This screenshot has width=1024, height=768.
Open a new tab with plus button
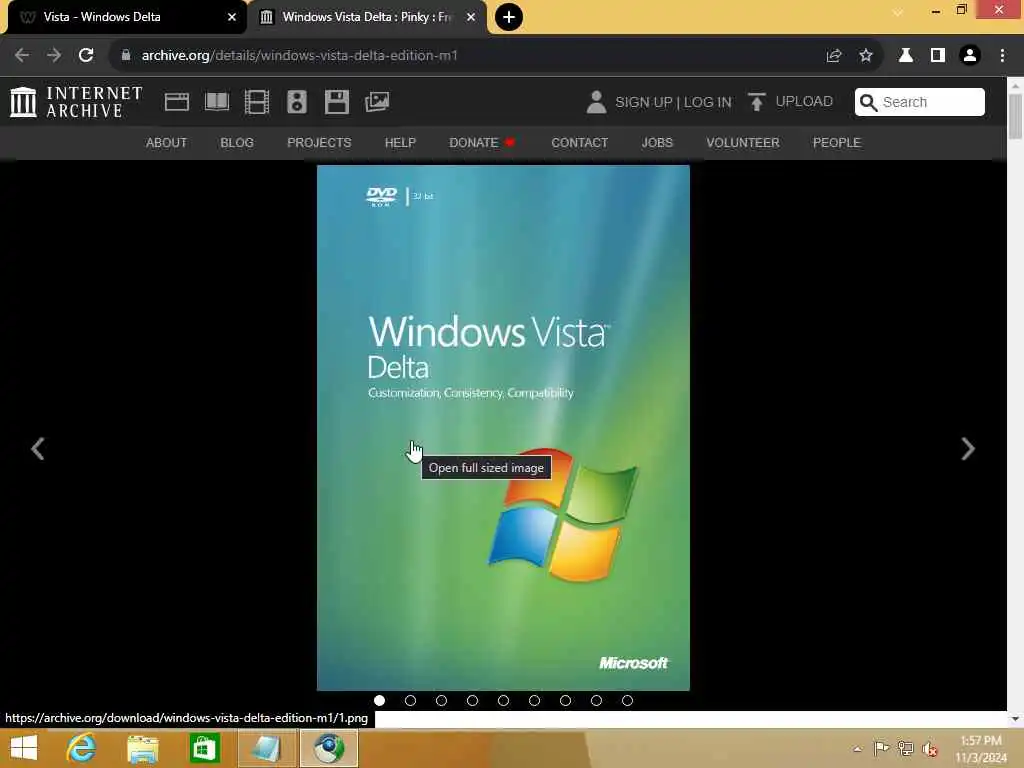coord(509,17)
